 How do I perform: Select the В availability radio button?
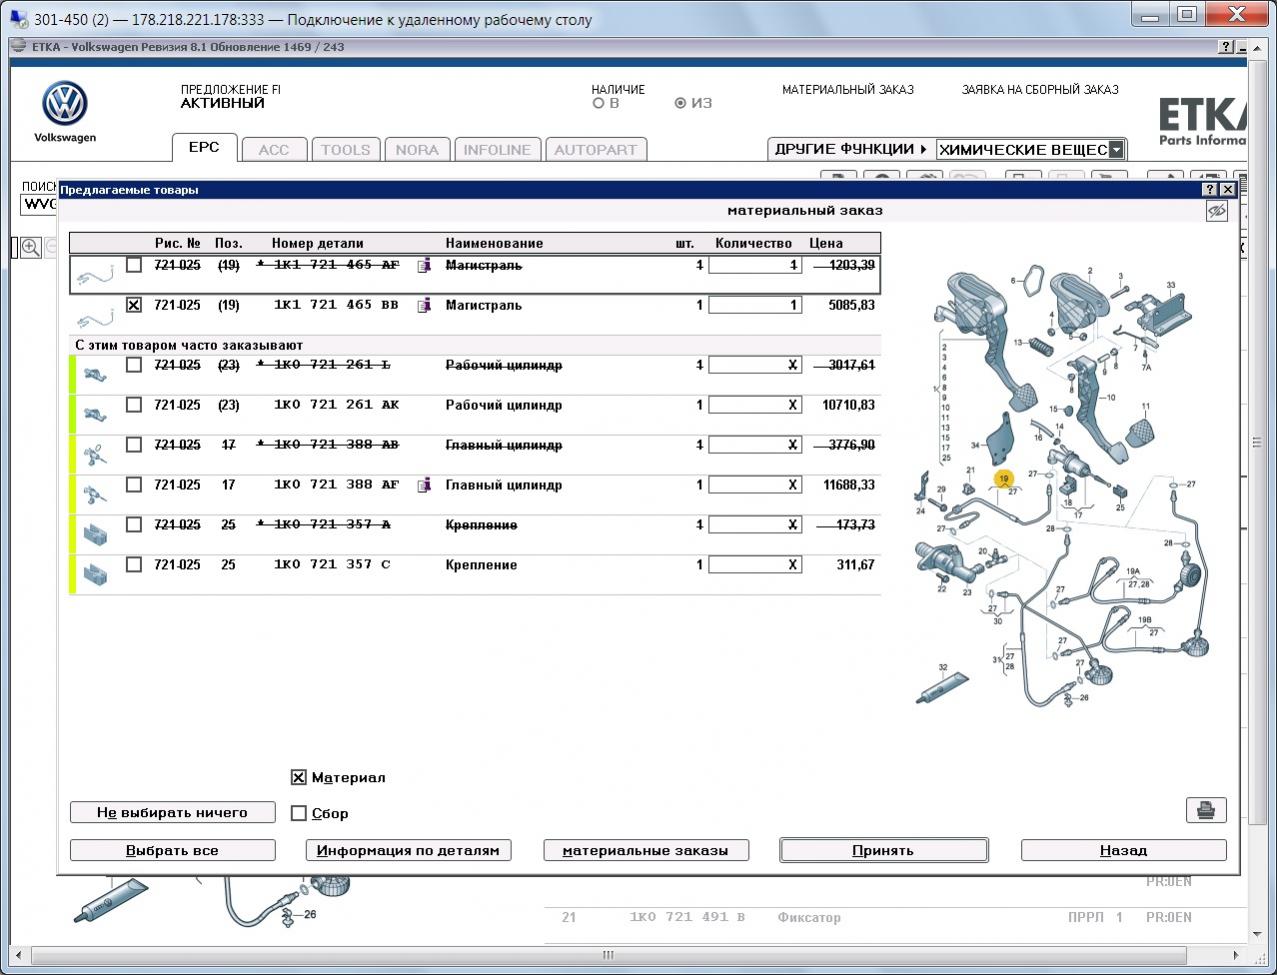[599, 103]
